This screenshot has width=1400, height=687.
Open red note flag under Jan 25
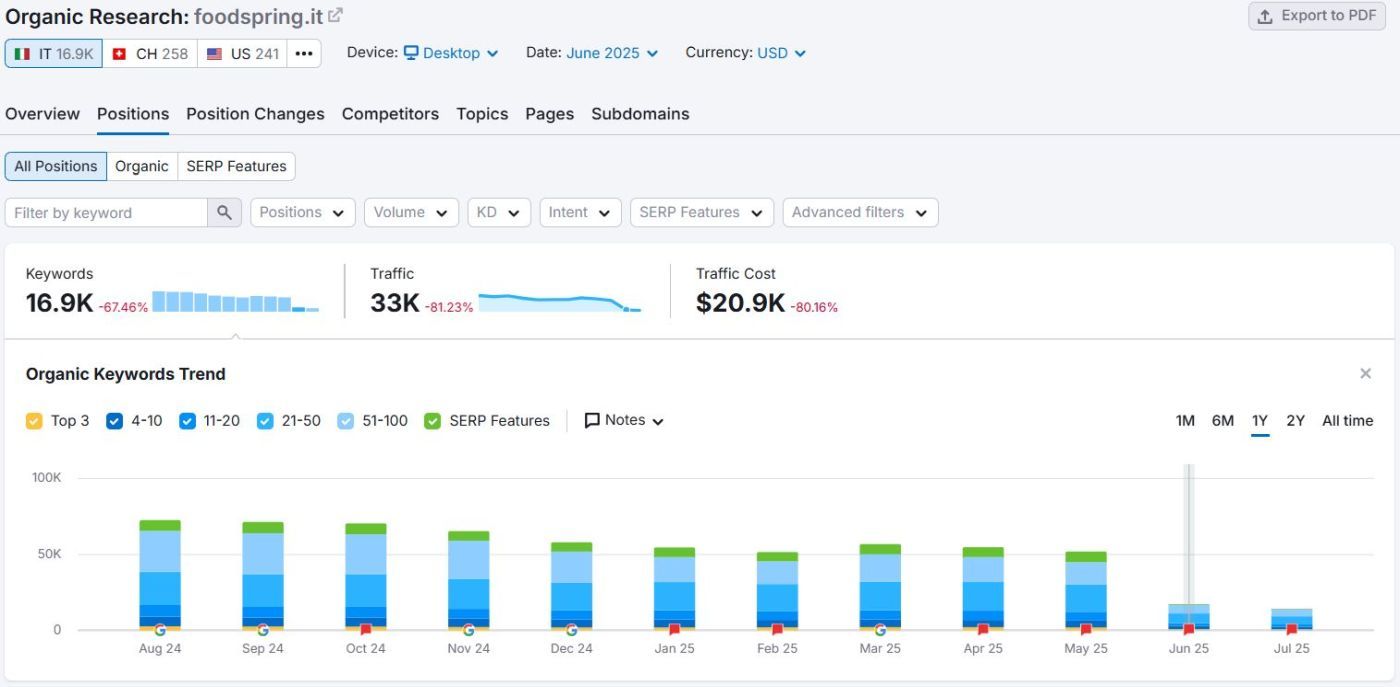674,629
